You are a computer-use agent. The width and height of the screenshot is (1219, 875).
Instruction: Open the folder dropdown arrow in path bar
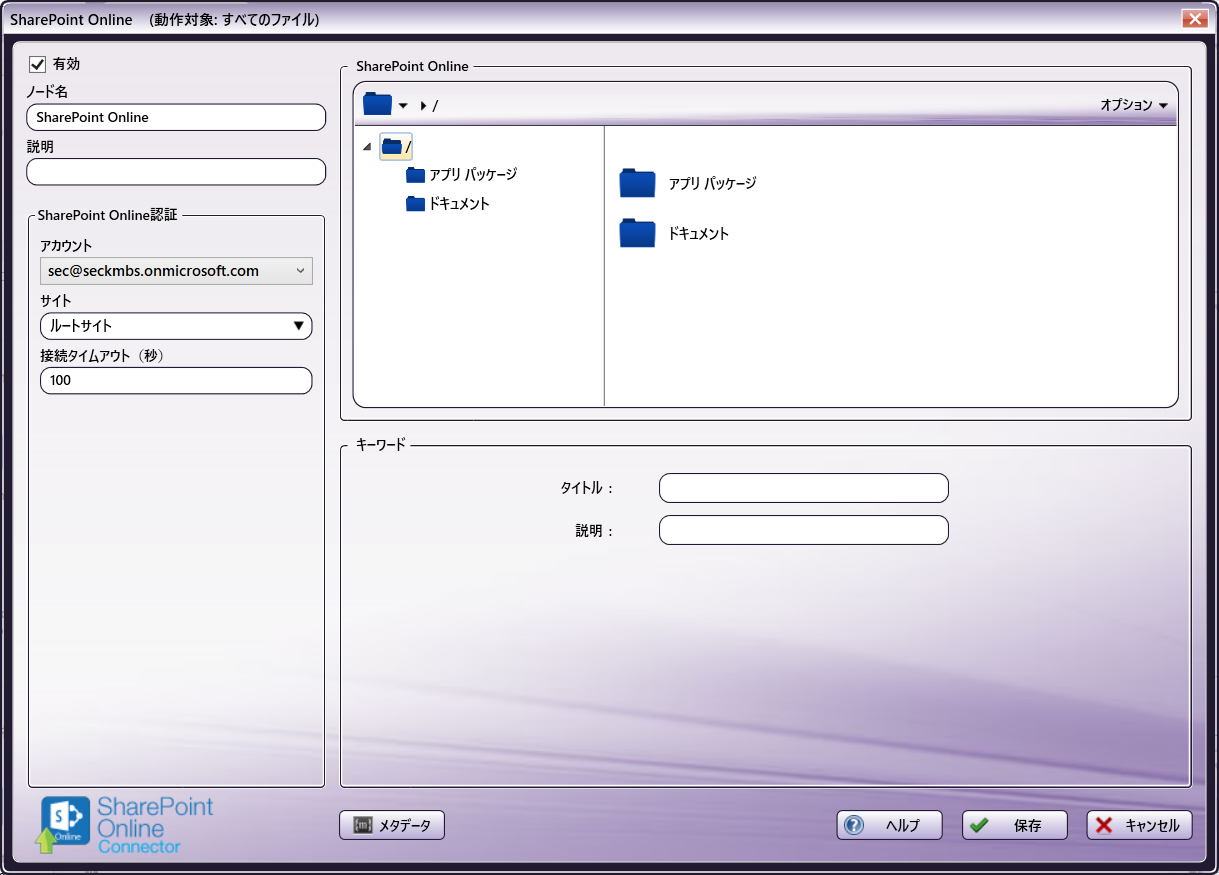click(x=403, y=105)
